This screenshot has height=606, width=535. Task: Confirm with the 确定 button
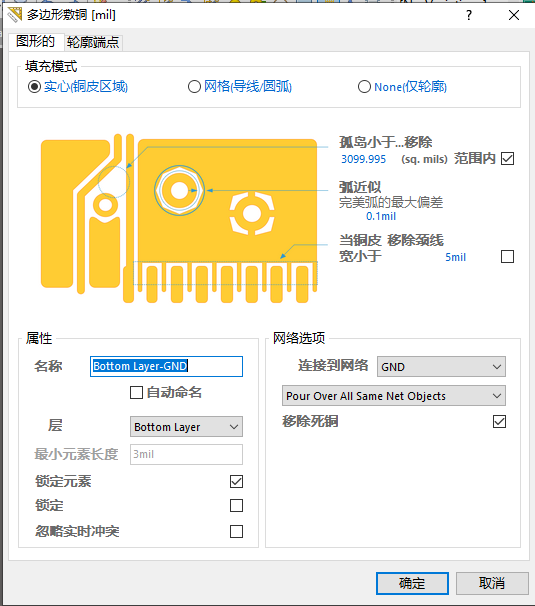[412, 583]
